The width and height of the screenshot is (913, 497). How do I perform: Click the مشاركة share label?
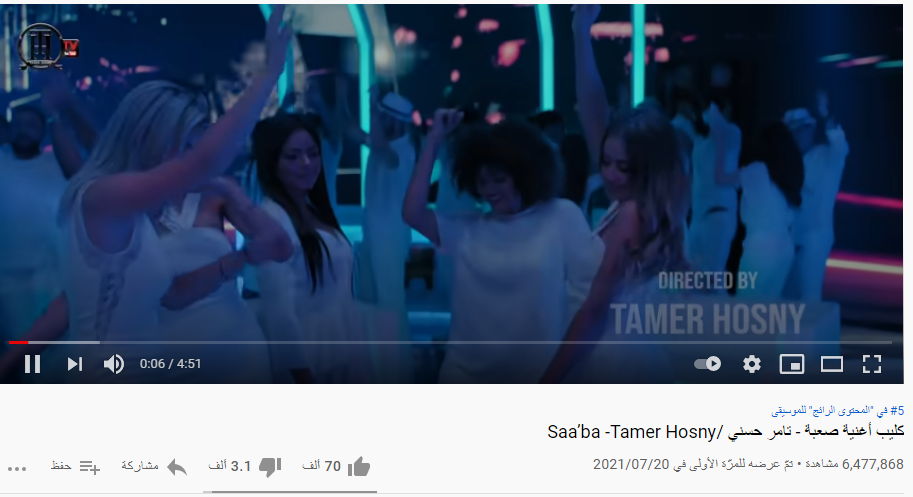140,466
